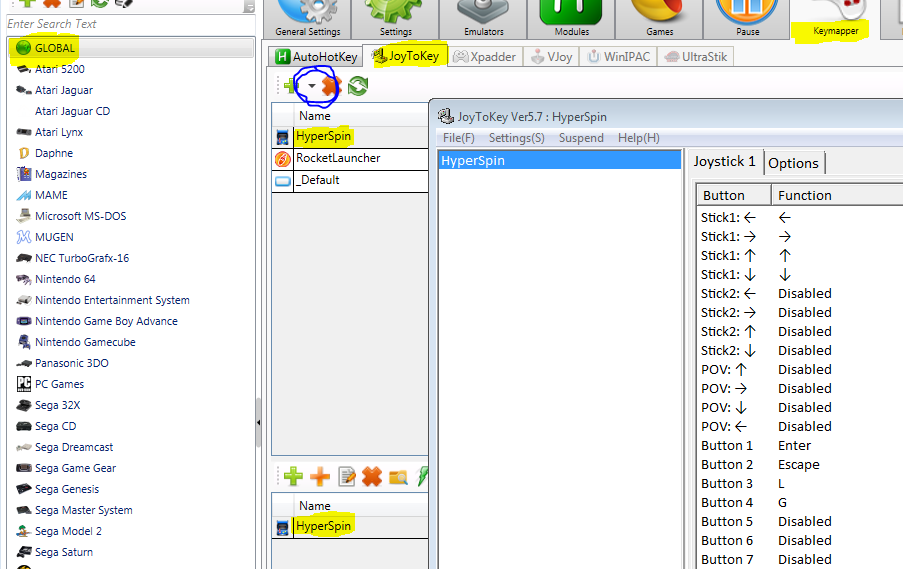The width and height of the screenshot is (903, 569).
Task: Select the Button 2 Escape row
Action: pyautogui.click(x=800, y=465)
